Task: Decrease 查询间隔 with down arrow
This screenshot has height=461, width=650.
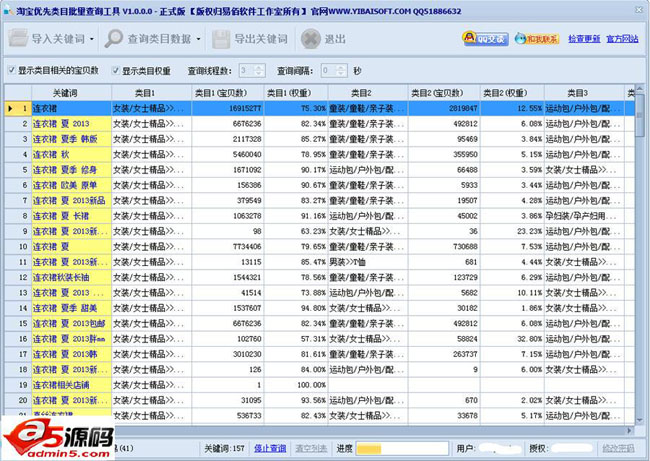Action: click(342, 74)
